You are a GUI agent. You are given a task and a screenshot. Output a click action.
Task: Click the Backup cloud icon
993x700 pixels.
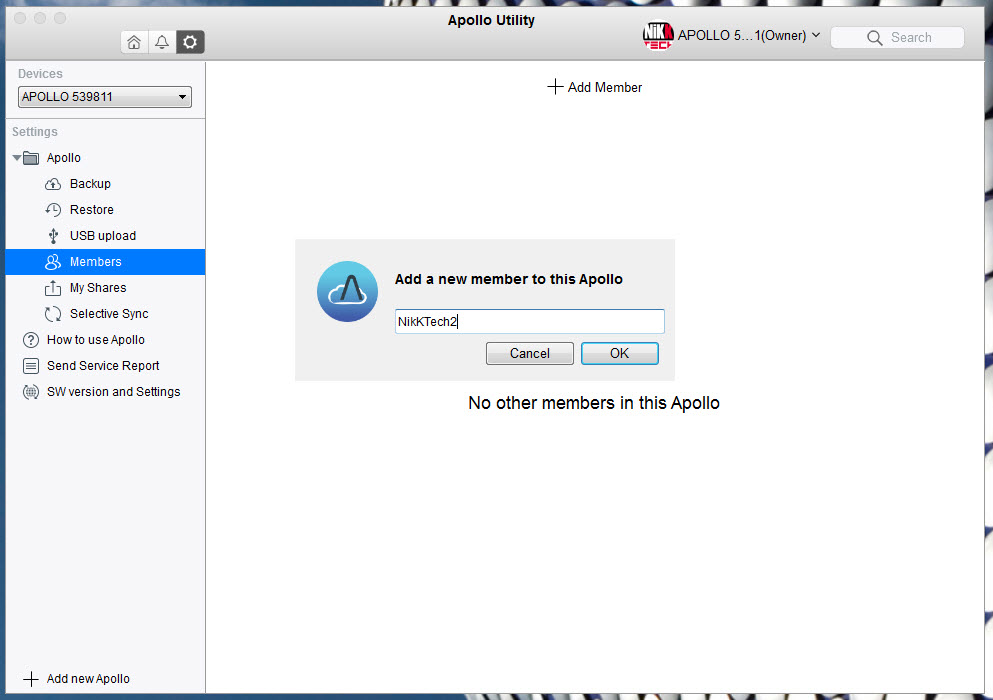53,184
